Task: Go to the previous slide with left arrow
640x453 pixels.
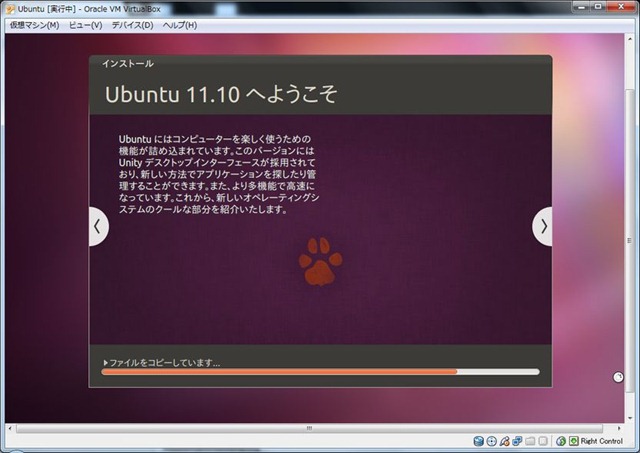Action: pyautogui.click(x=97, y=226)
